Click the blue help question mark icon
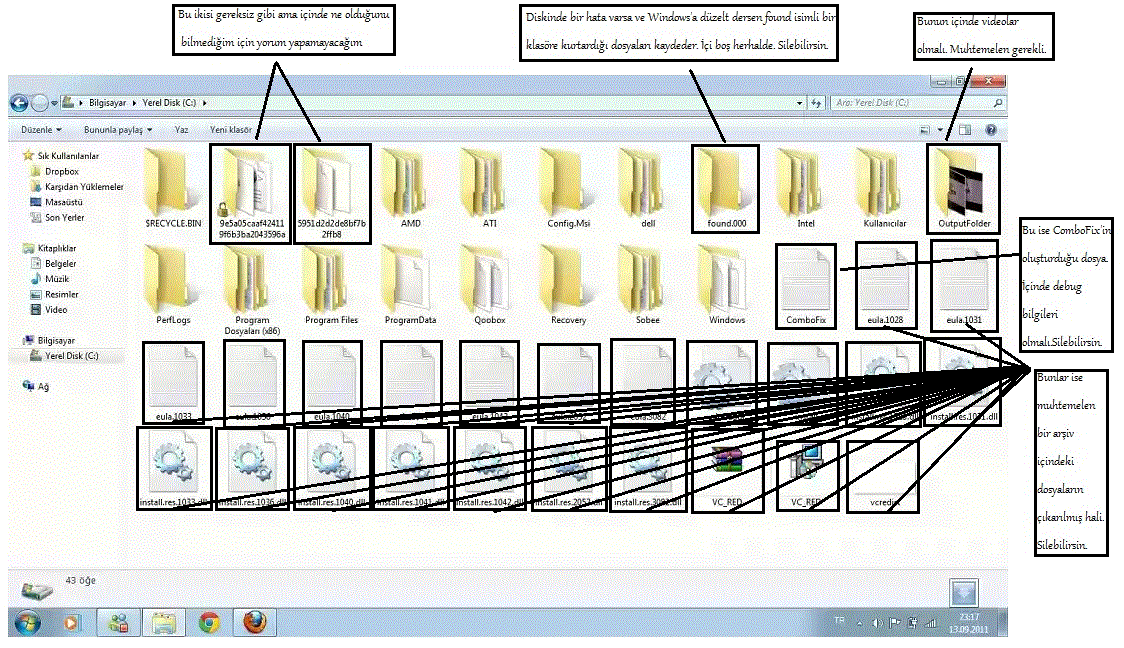This screenshot has width=1124, height=648. tap(991, 130)
